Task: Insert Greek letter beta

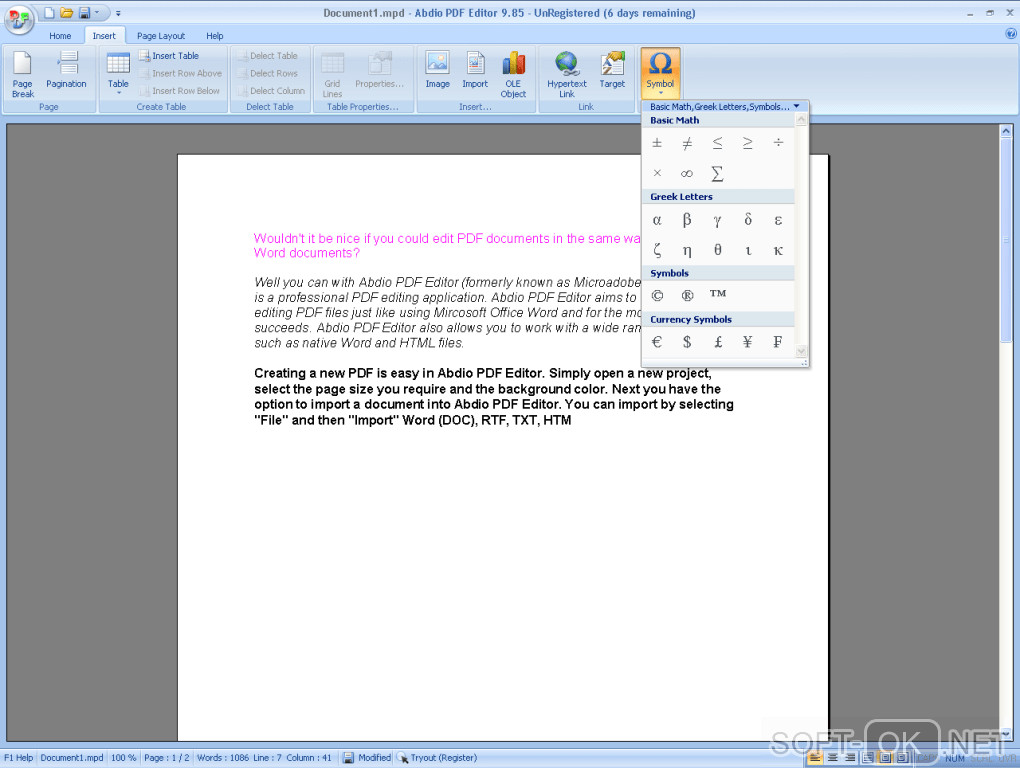Action: 687,220
